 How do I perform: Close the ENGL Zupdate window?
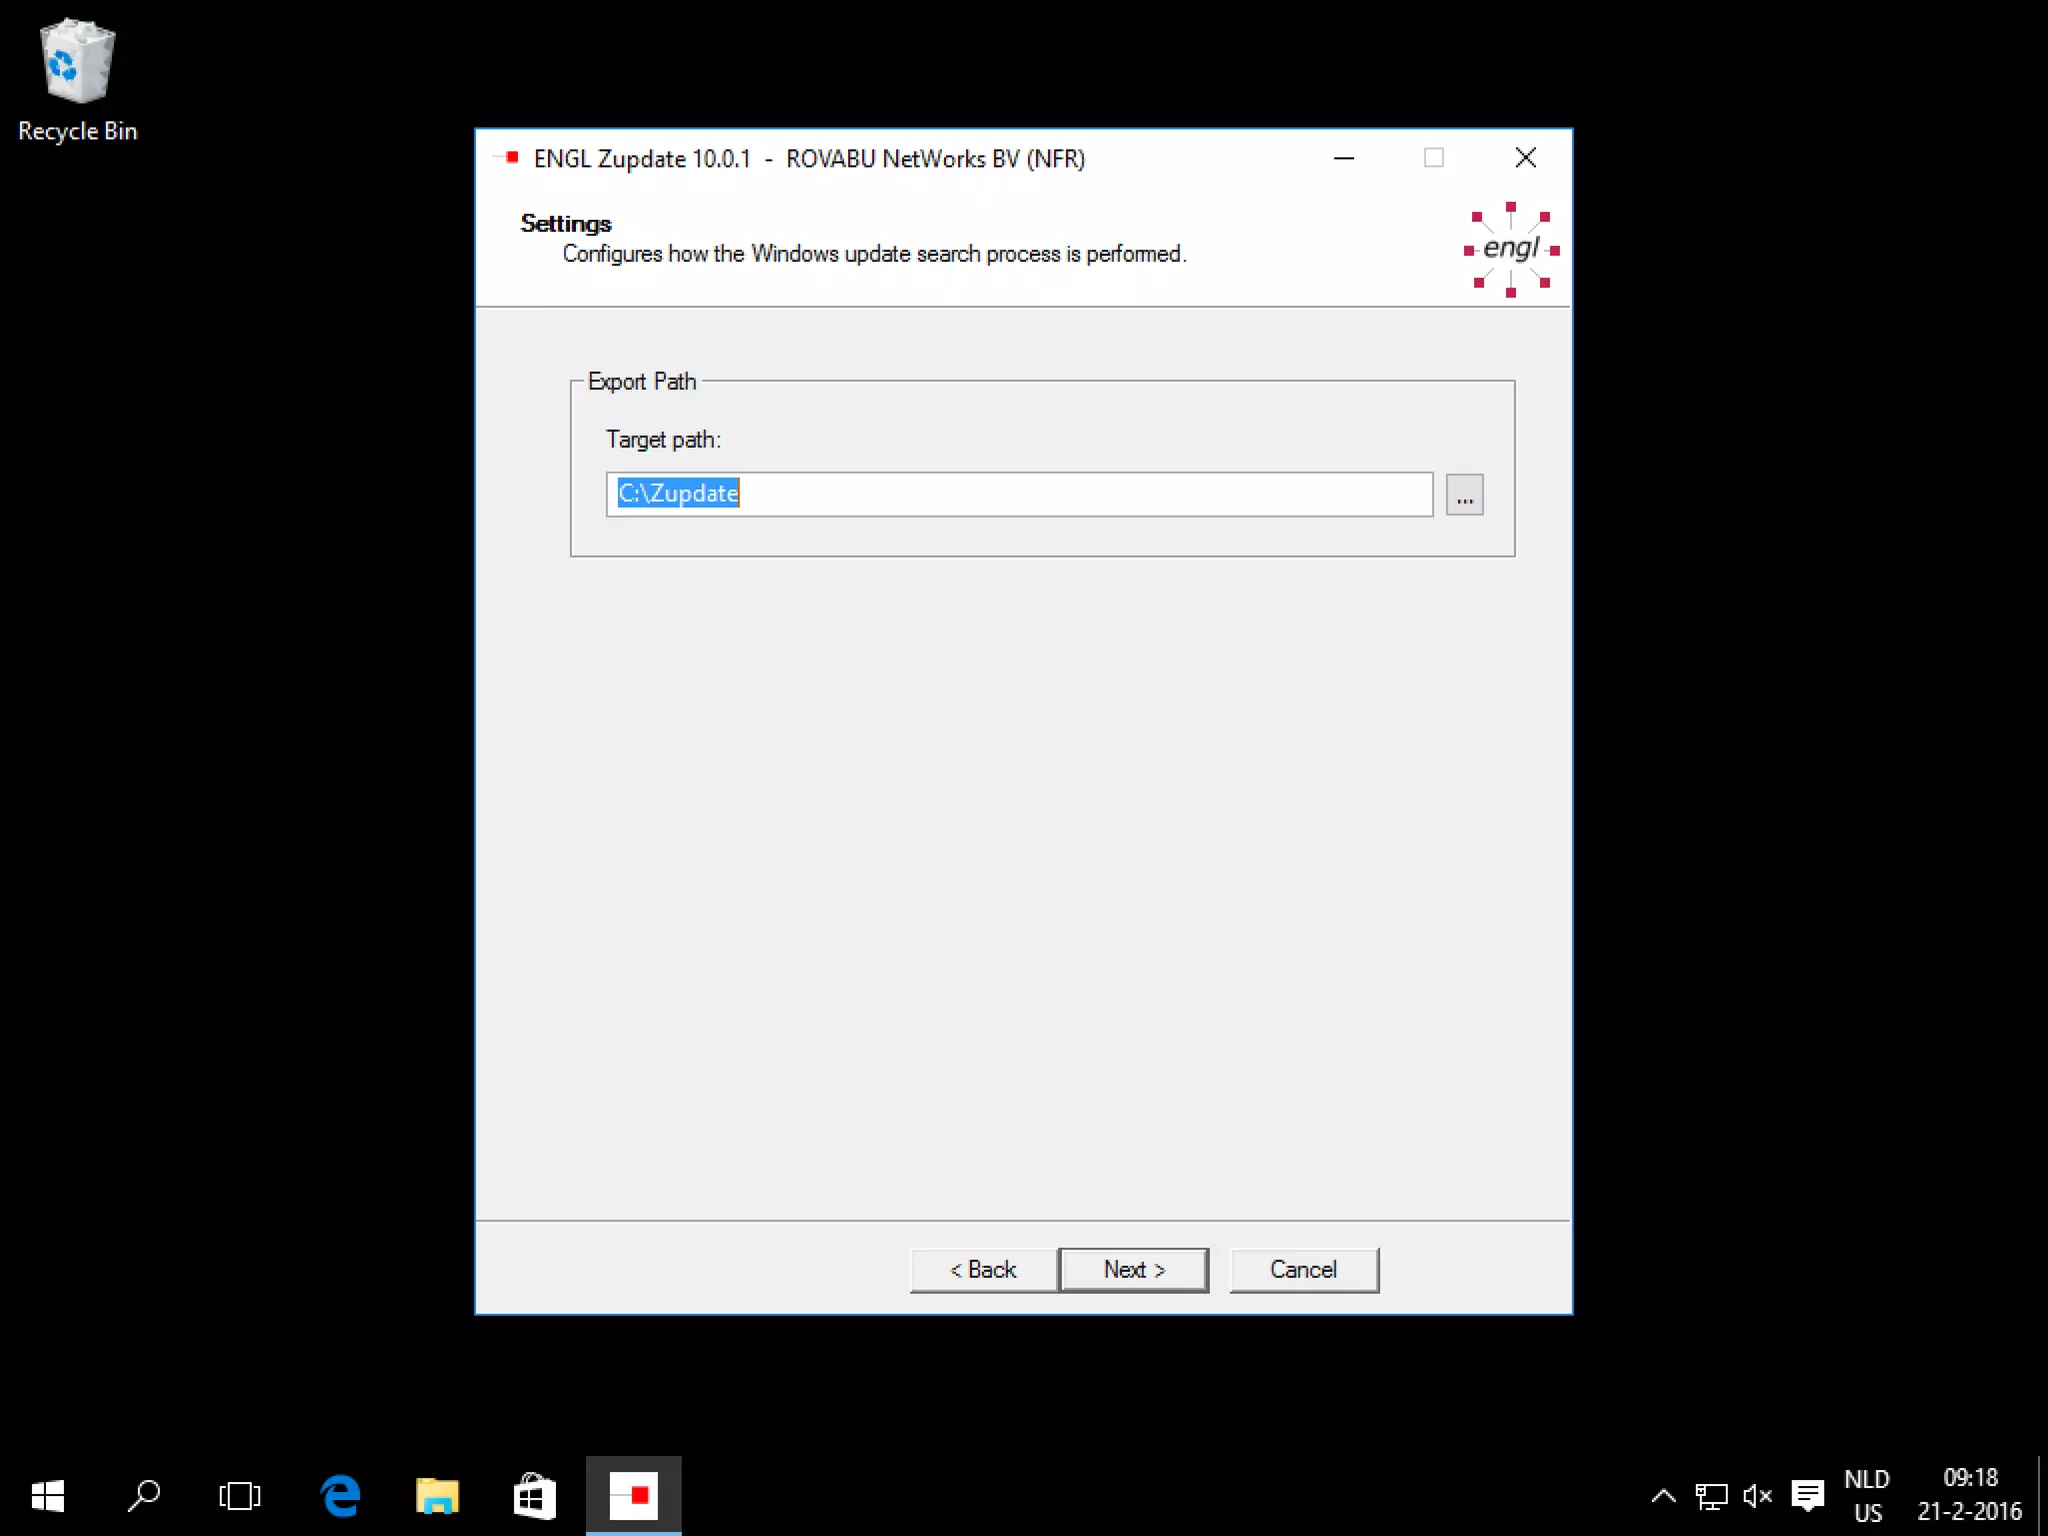(1526, 158)
